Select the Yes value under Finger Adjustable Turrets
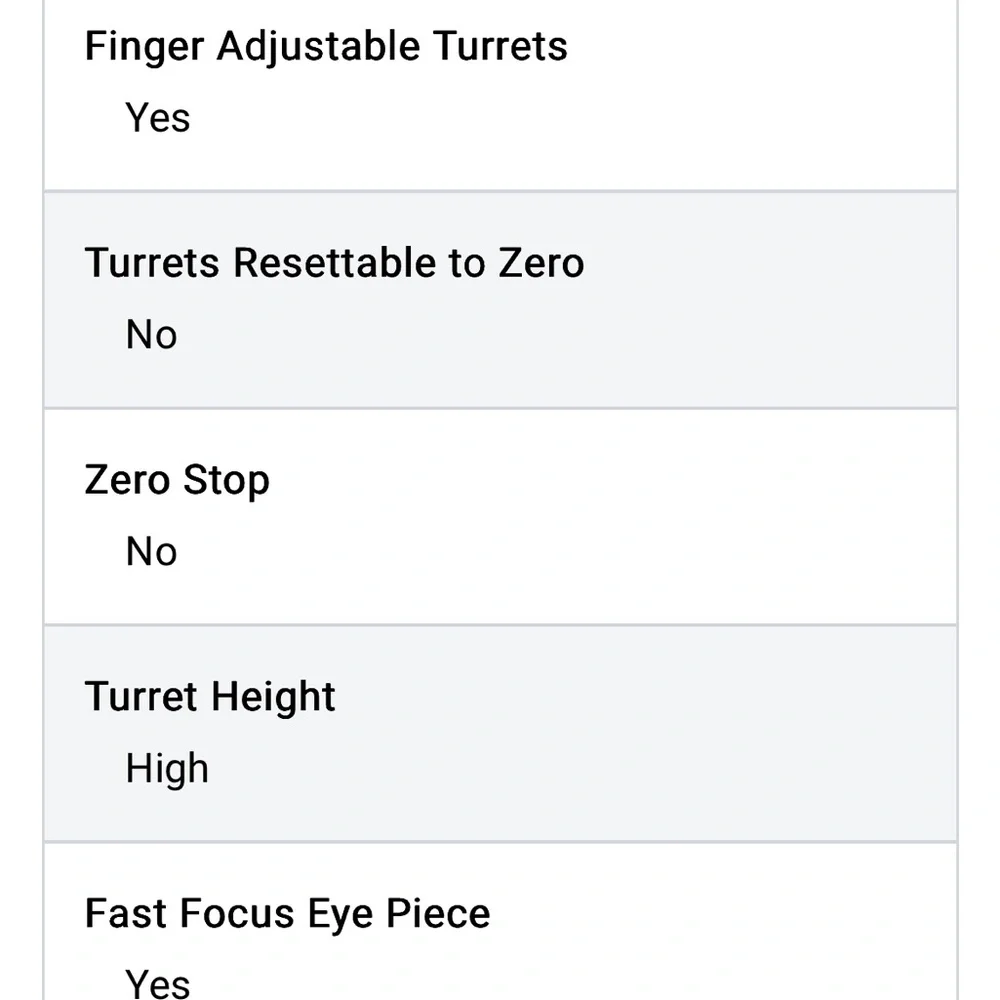This screenshot has width=1000, height=1000. pyautogui.click(x=157, y=118)
